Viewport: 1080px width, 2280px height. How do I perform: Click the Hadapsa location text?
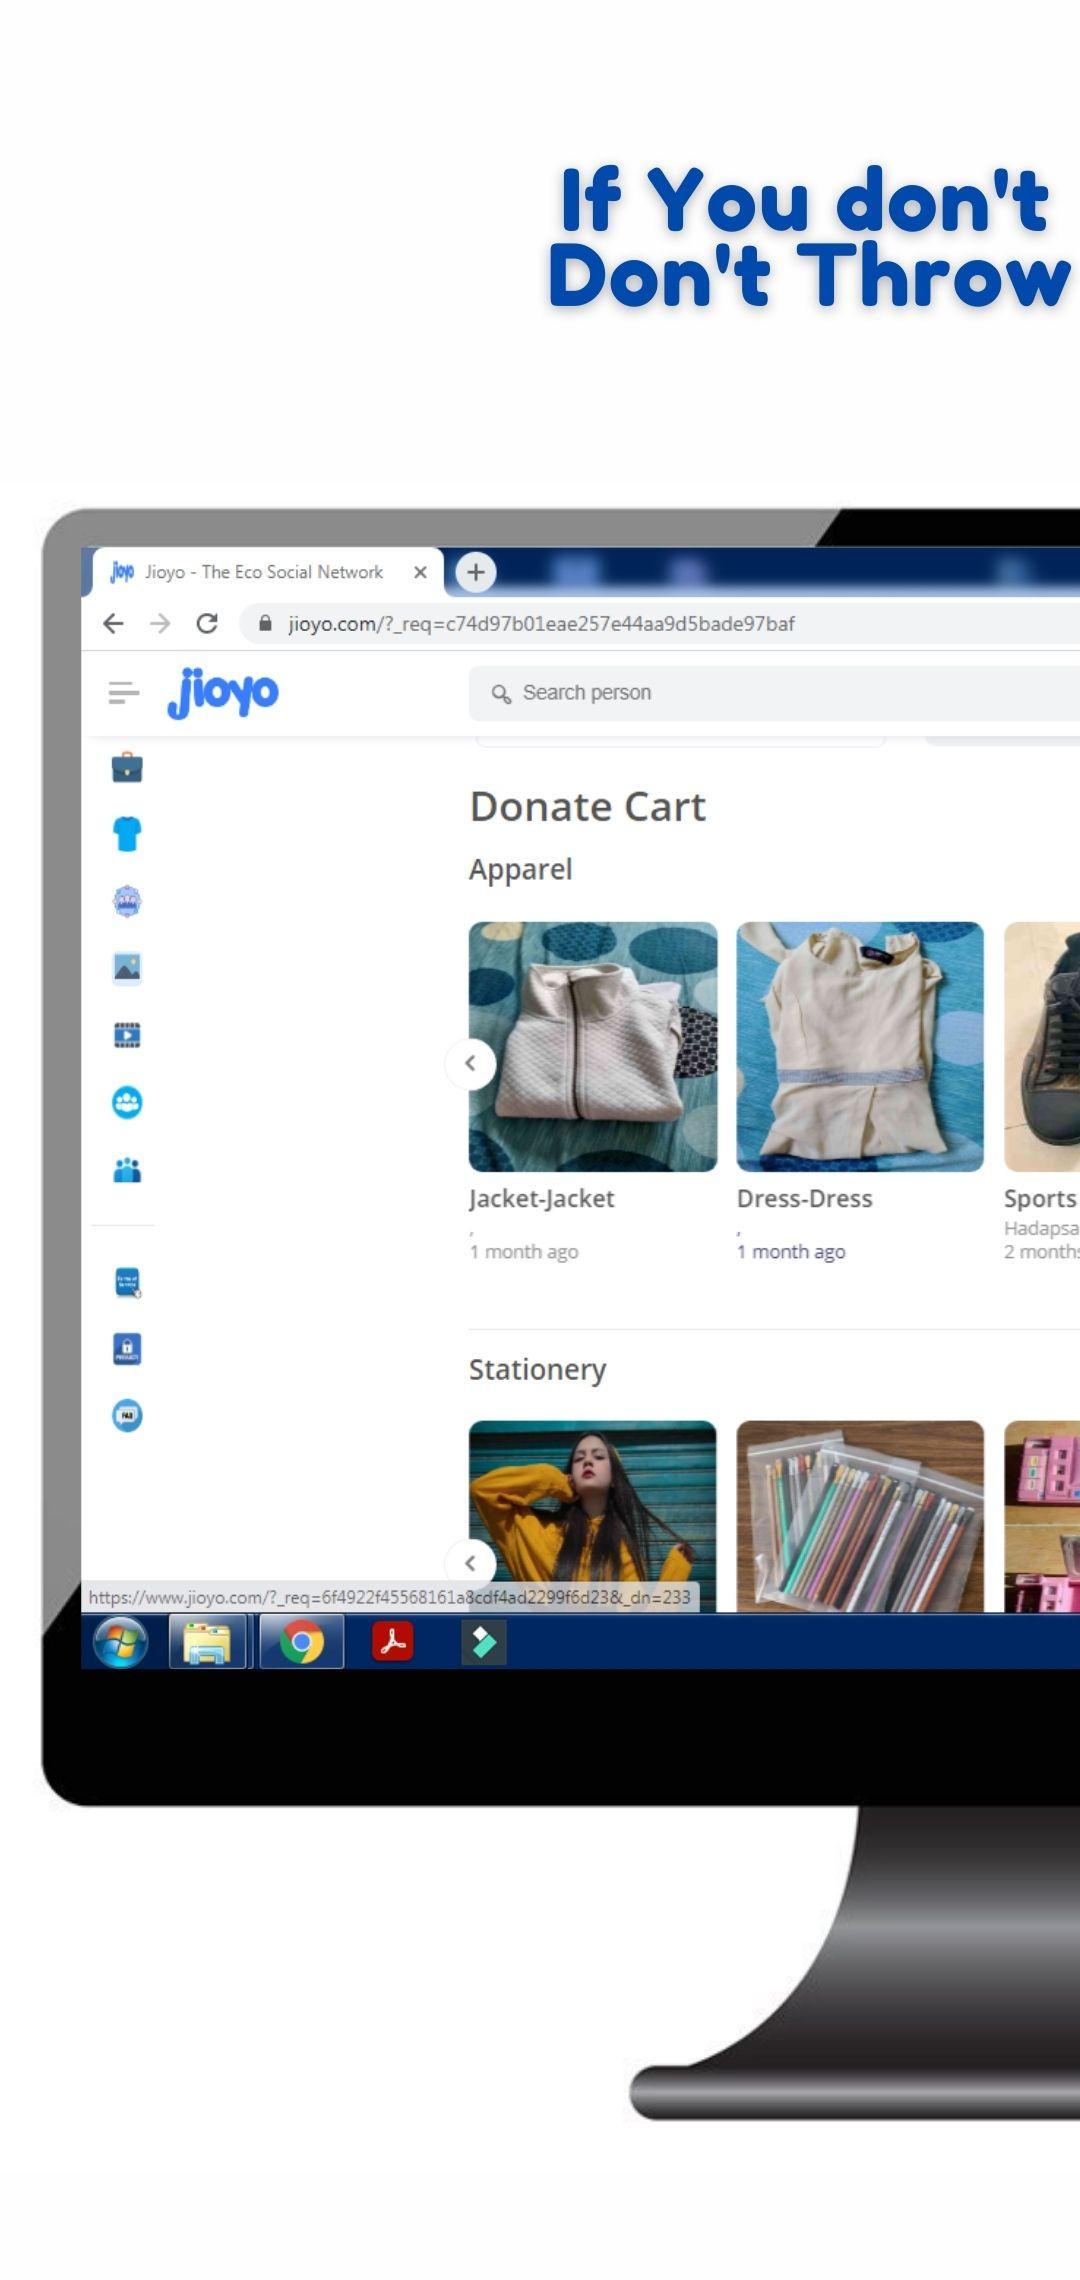point(1041,1228)
